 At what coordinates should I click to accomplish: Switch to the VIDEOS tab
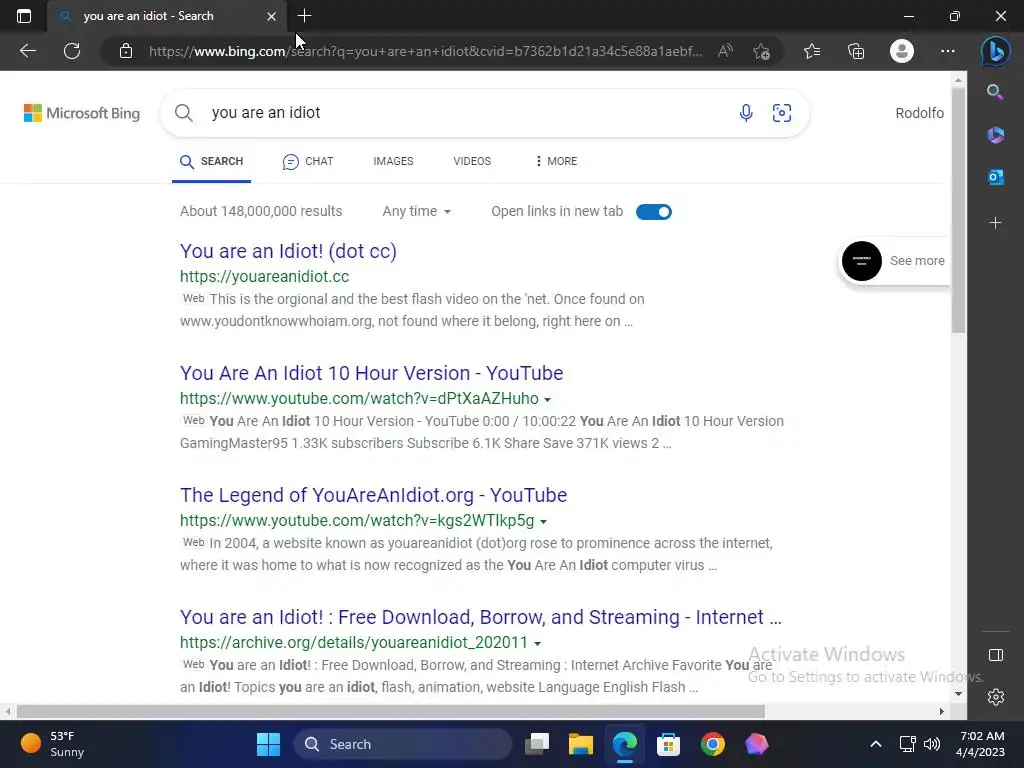pos(472,161)
